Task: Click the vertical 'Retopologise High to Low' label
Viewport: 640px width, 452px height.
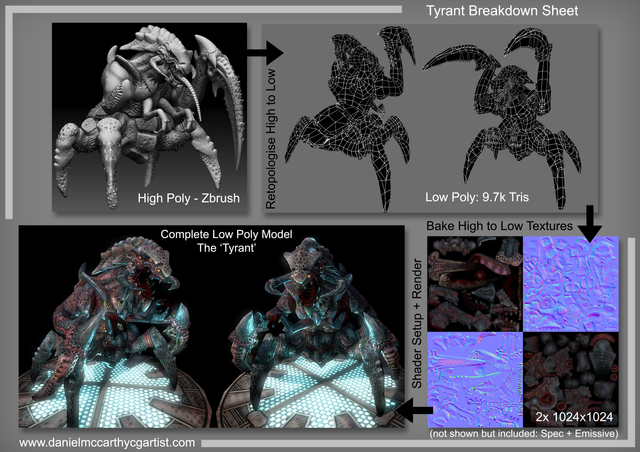Action: pyautogui.click(x=271, y=139)
